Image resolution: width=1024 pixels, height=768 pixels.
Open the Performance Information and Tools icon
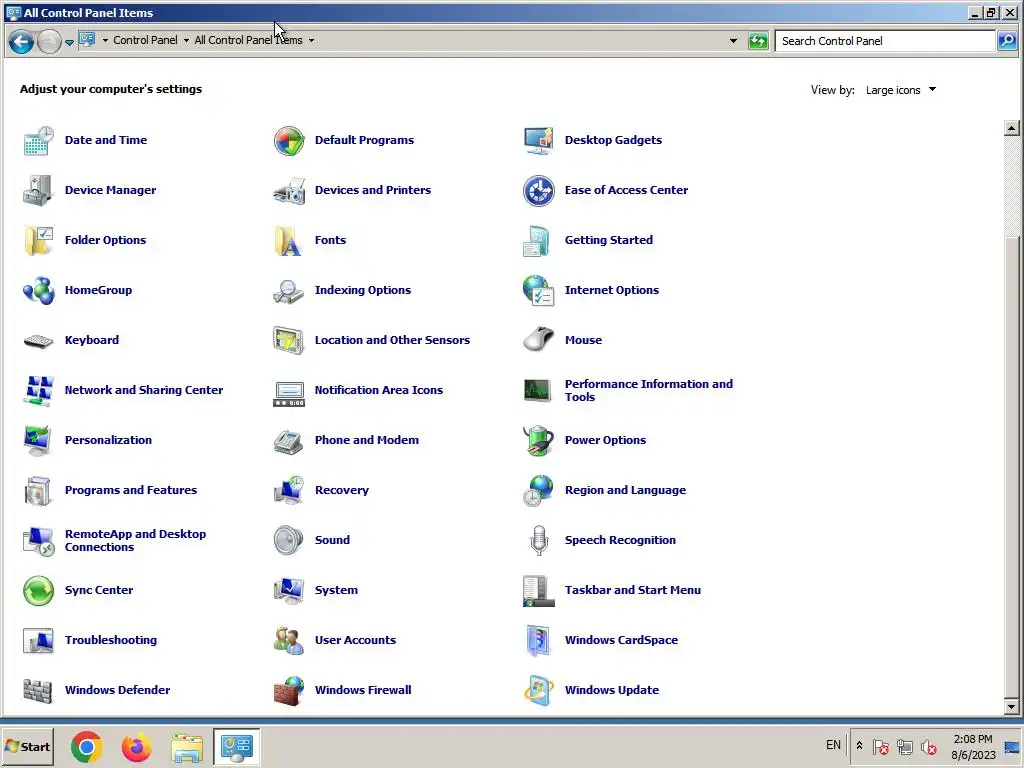click(x=539, y=391)
